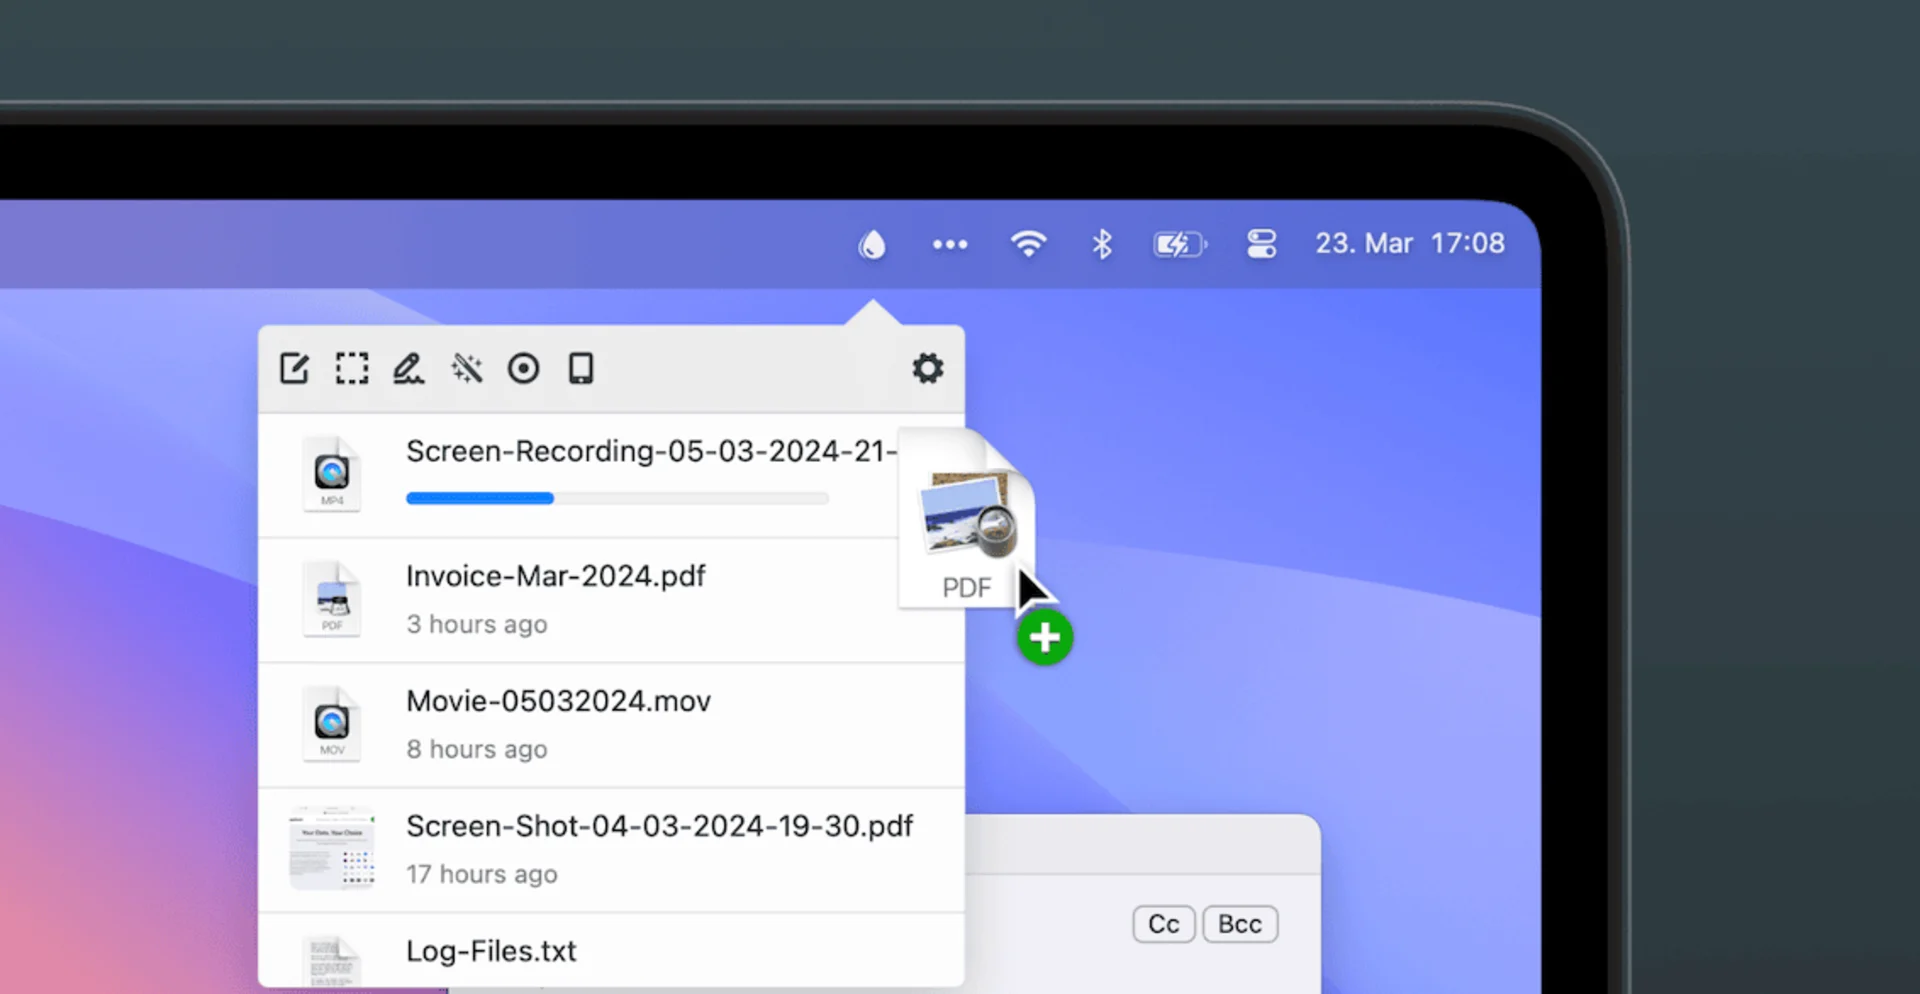Click the upload progress bar
This screenshot has width=1920, height=994.
(x=617, y=498)
